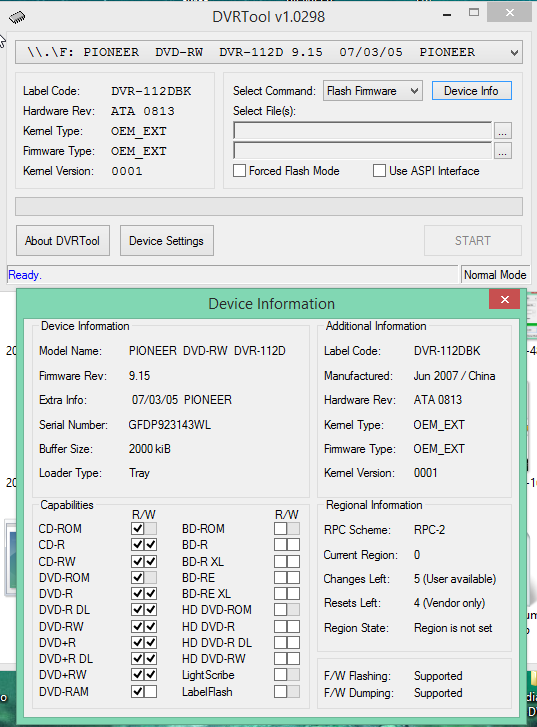Click the About DVRTool button
Viewport: 537px width, 727px height.
pyautogui.click(x=63, y=241)
